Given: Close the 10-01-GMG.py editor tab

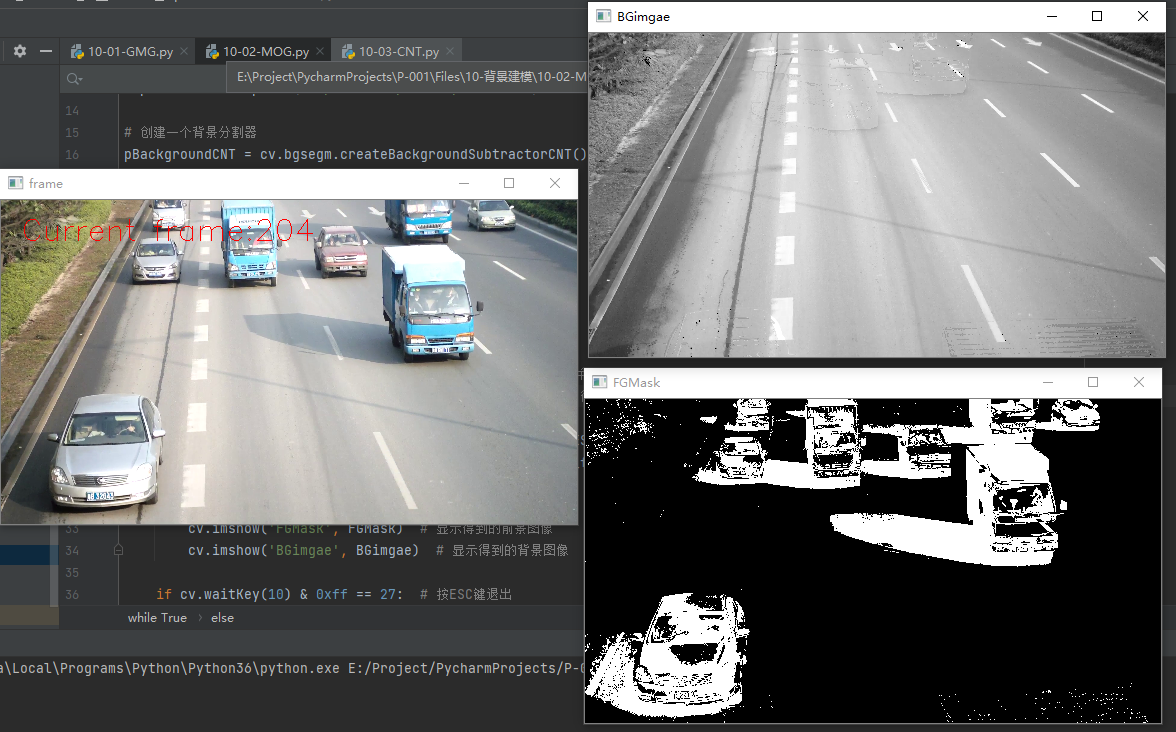Looking at the screenshot, I should (184, 51).
